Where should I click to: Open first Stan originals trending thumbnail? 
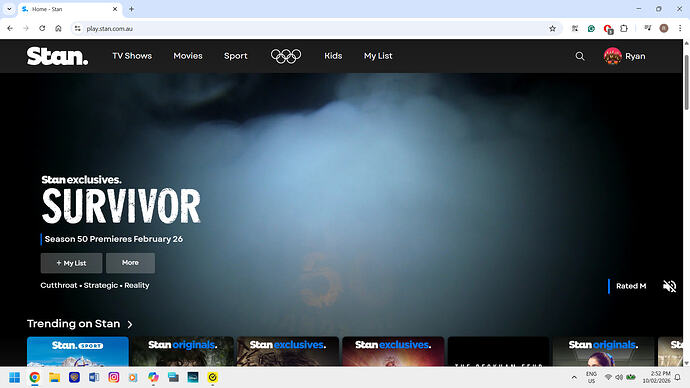click(x=183, y=351)
